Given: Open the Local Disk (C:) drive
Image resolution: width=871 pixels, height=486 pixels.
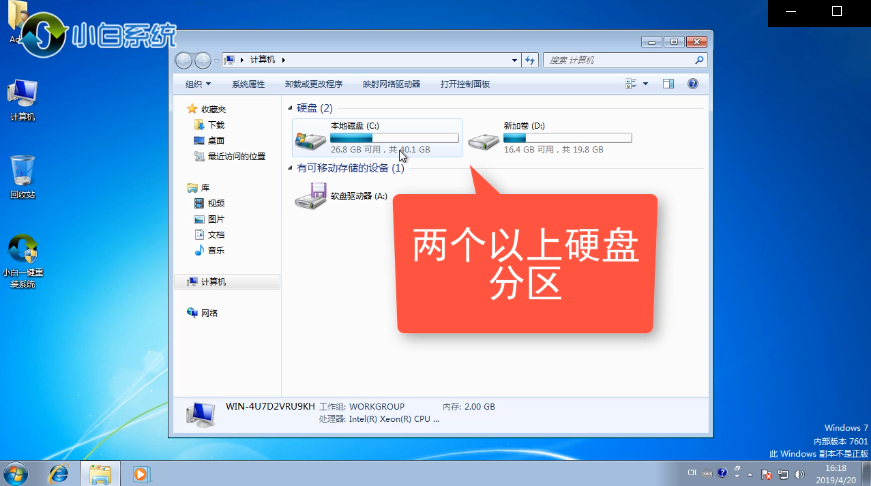Looking at the screenshot, I should pos(377,137).
